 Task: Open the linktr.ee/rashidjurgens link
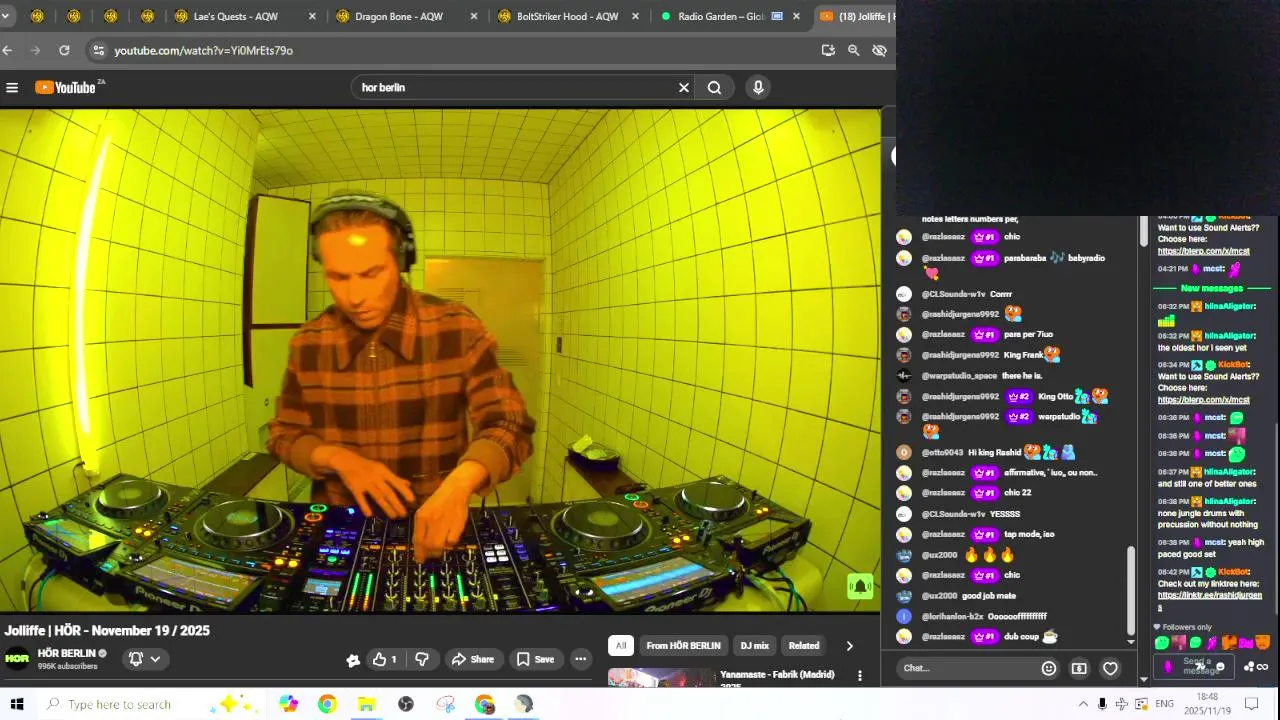(x=1209, y=601)
